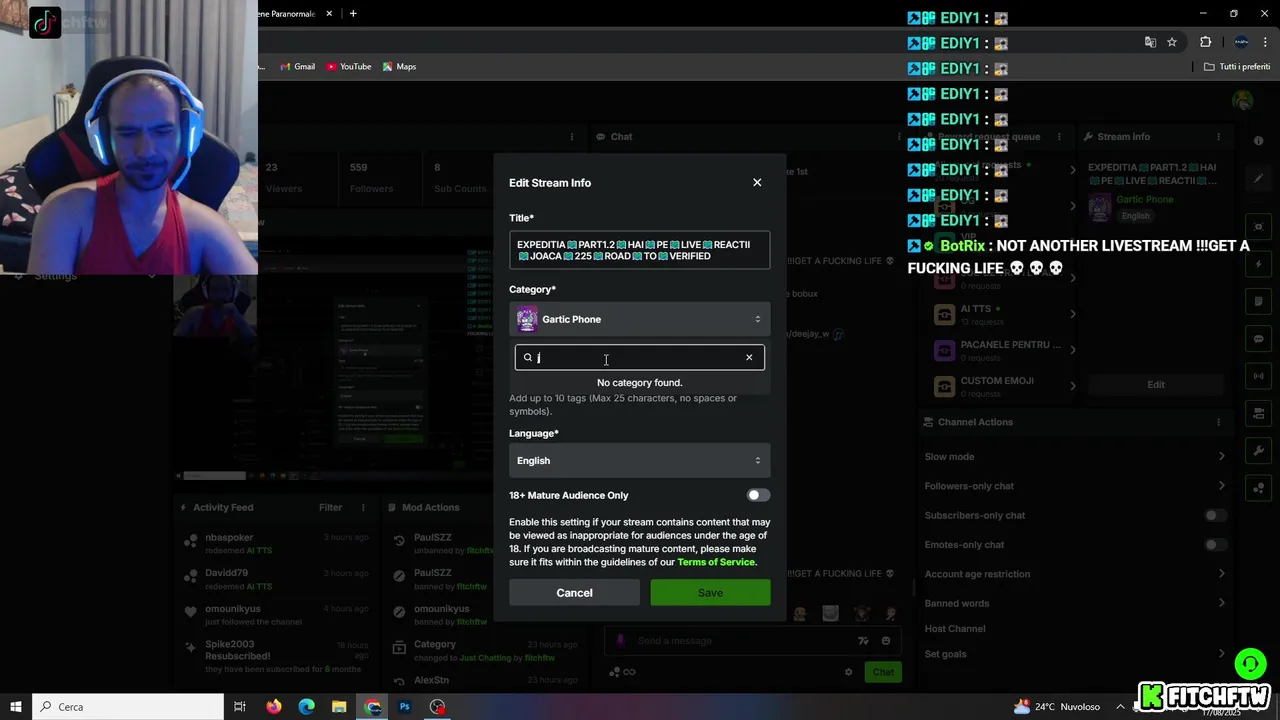Toggle Subscribers-only chat switch
The width and height of the screenshot is (1280, 720).
tap(1214, 515)
